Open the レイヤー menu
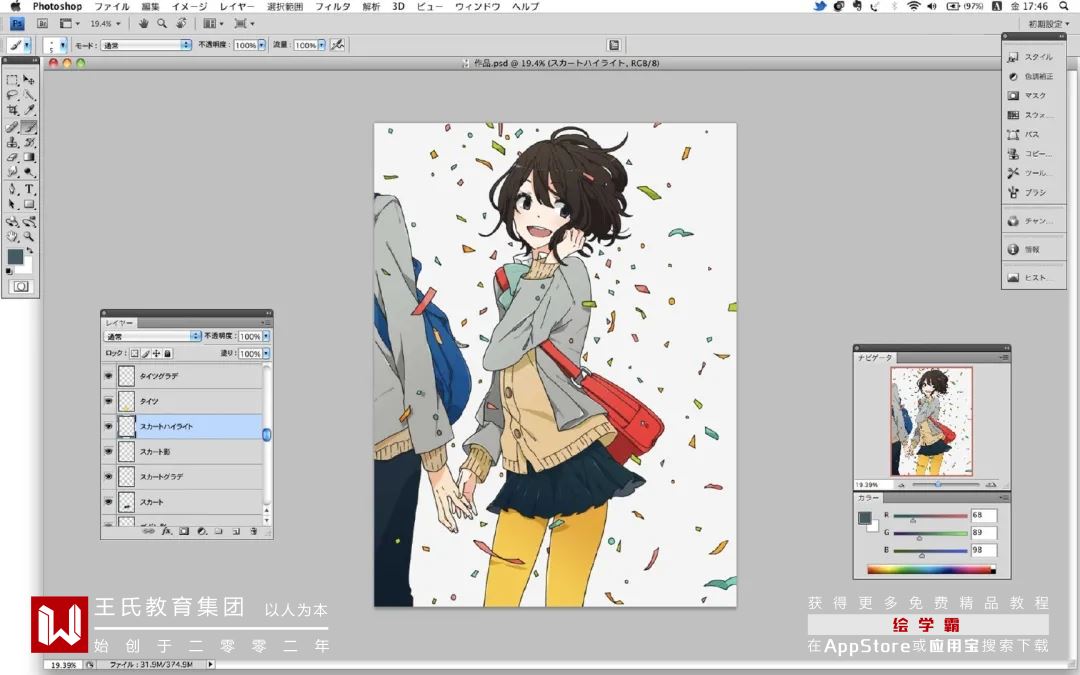The width and height of the screenshot is (1080, 675). click(x=237, y=6)
